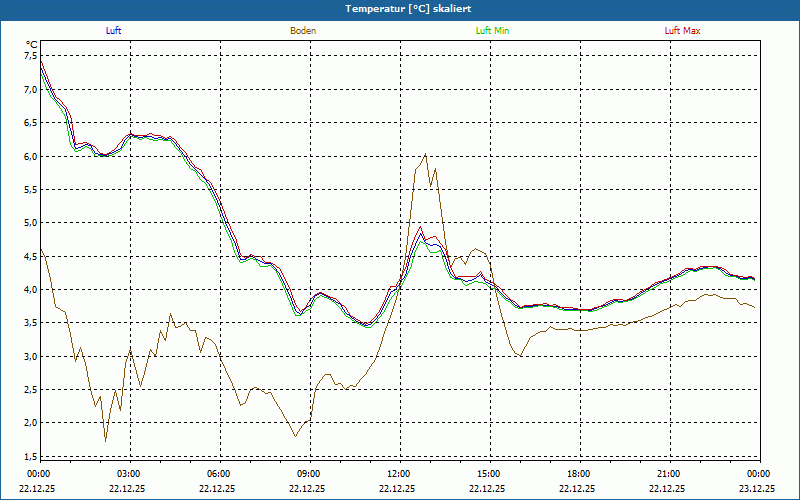Click the °C unit label on the Y axis
800x500 pixels.
(x=31, y=44)
